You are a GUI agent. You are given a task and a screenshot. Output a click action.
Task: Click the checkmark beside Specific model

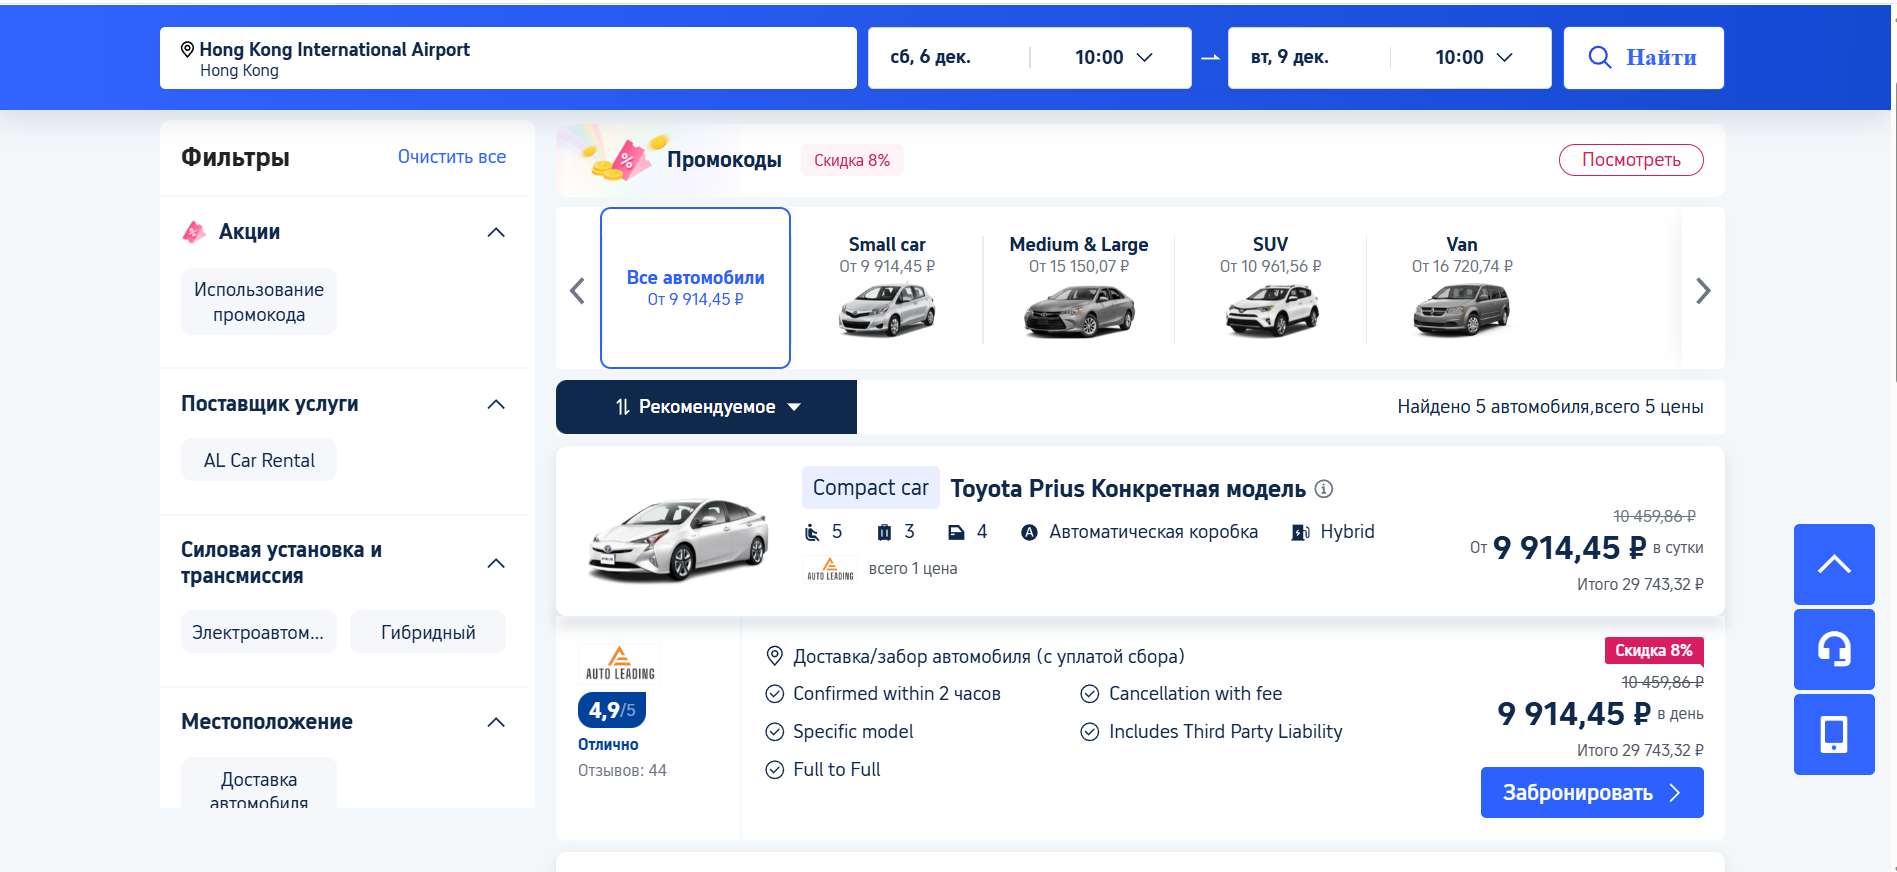click(x=774, y=732)
